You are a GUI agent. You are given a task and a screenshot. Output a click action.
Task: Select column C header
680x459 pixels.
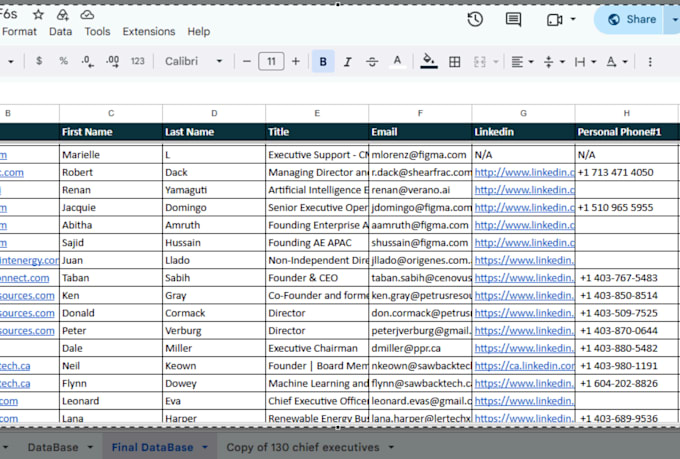click(x=111, y=114)
